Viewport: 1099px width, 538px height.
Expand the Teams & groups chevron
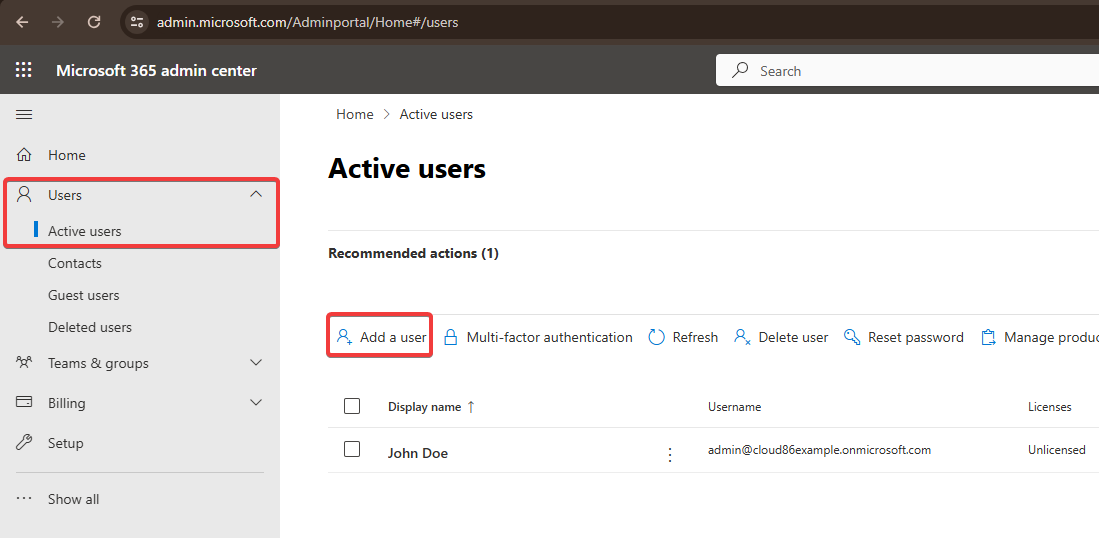[257, 362]
